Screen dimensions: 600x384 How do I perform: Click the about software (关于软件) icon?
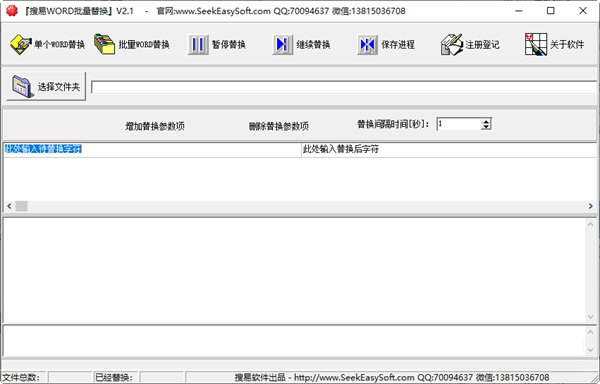coord(536,44)
